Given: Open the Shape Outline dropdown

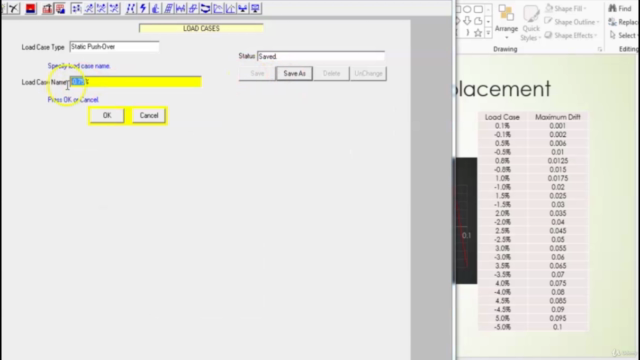Looking at the screenshot, I should 573,22.
